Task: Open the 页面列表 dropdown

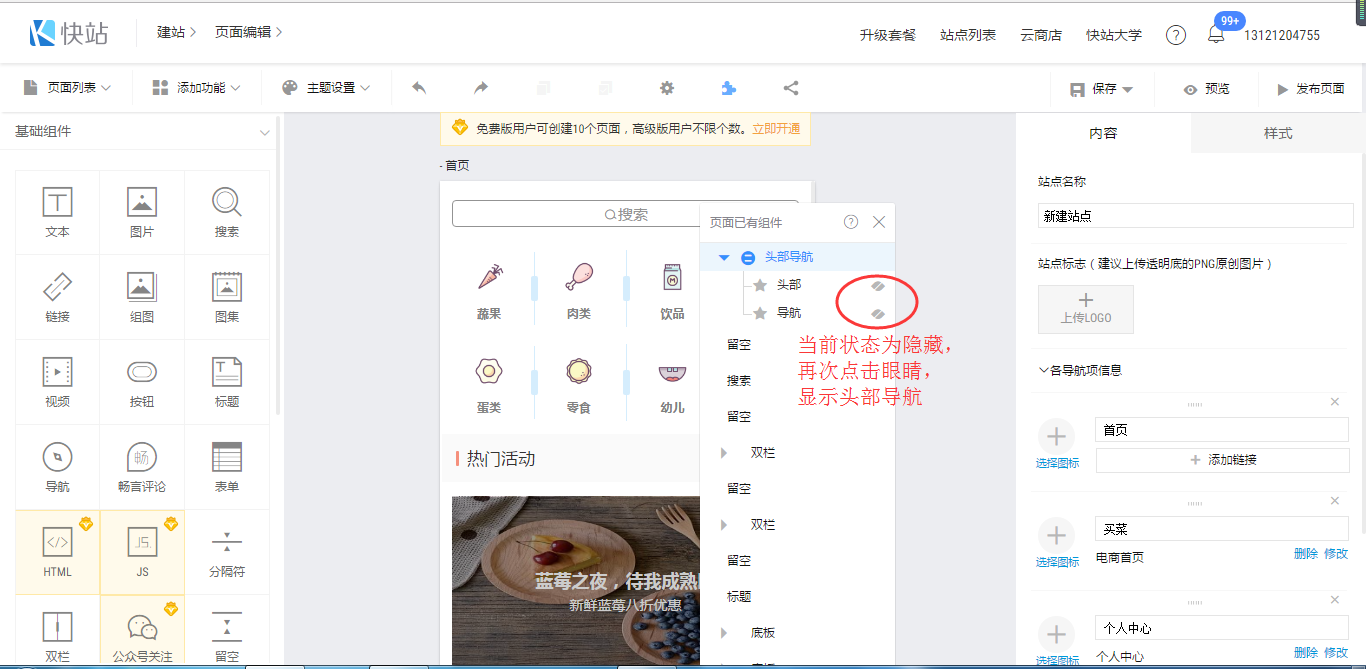Action: click(x=67, y=88)
